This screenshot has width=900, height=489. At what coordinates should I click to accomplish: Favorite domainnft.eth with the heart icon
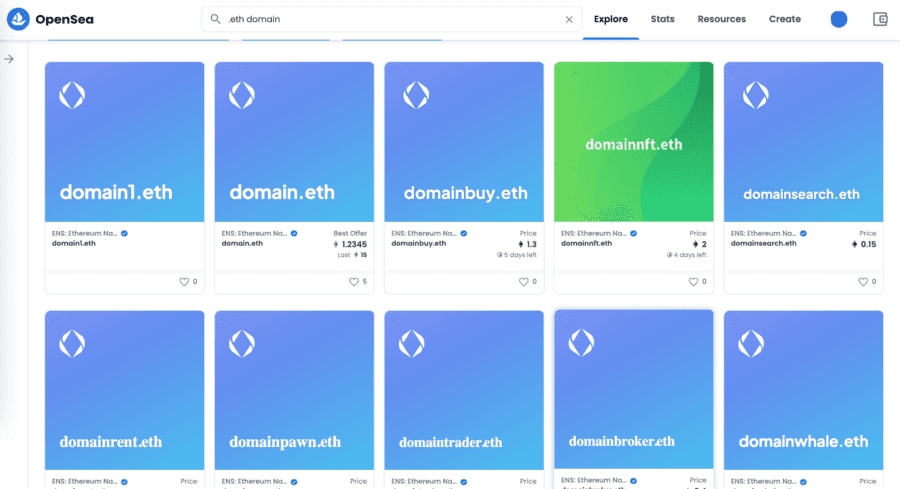point(693,282)
